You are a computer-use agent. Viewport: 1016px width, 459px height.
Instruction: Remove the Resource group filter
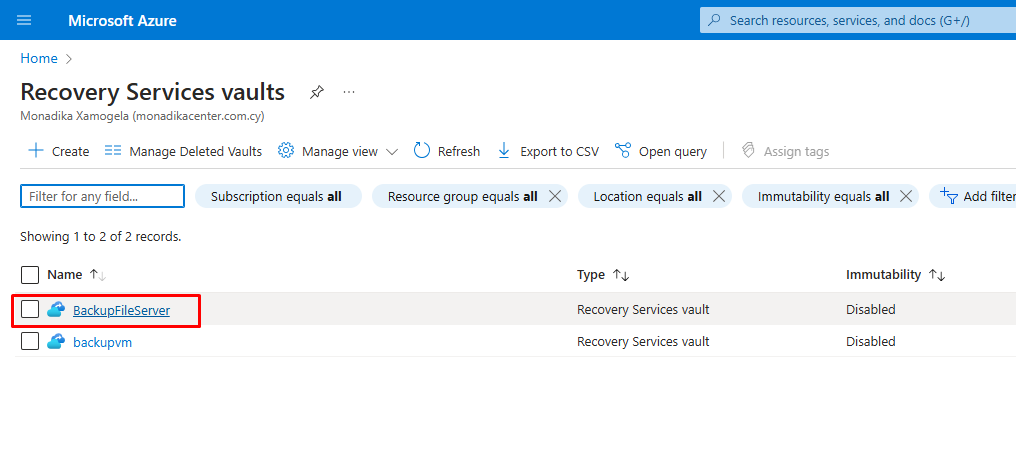click(x=555, y=196)
